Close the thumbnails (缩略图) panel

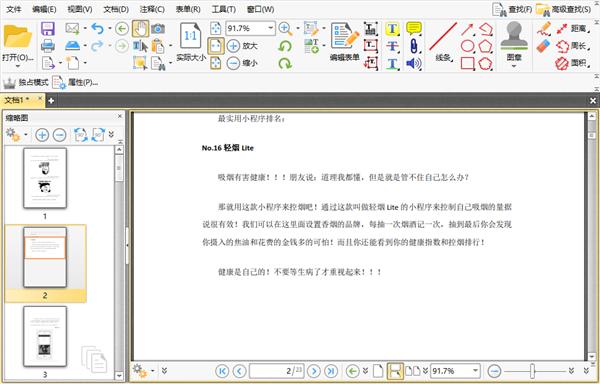click(x=119, y=116)
